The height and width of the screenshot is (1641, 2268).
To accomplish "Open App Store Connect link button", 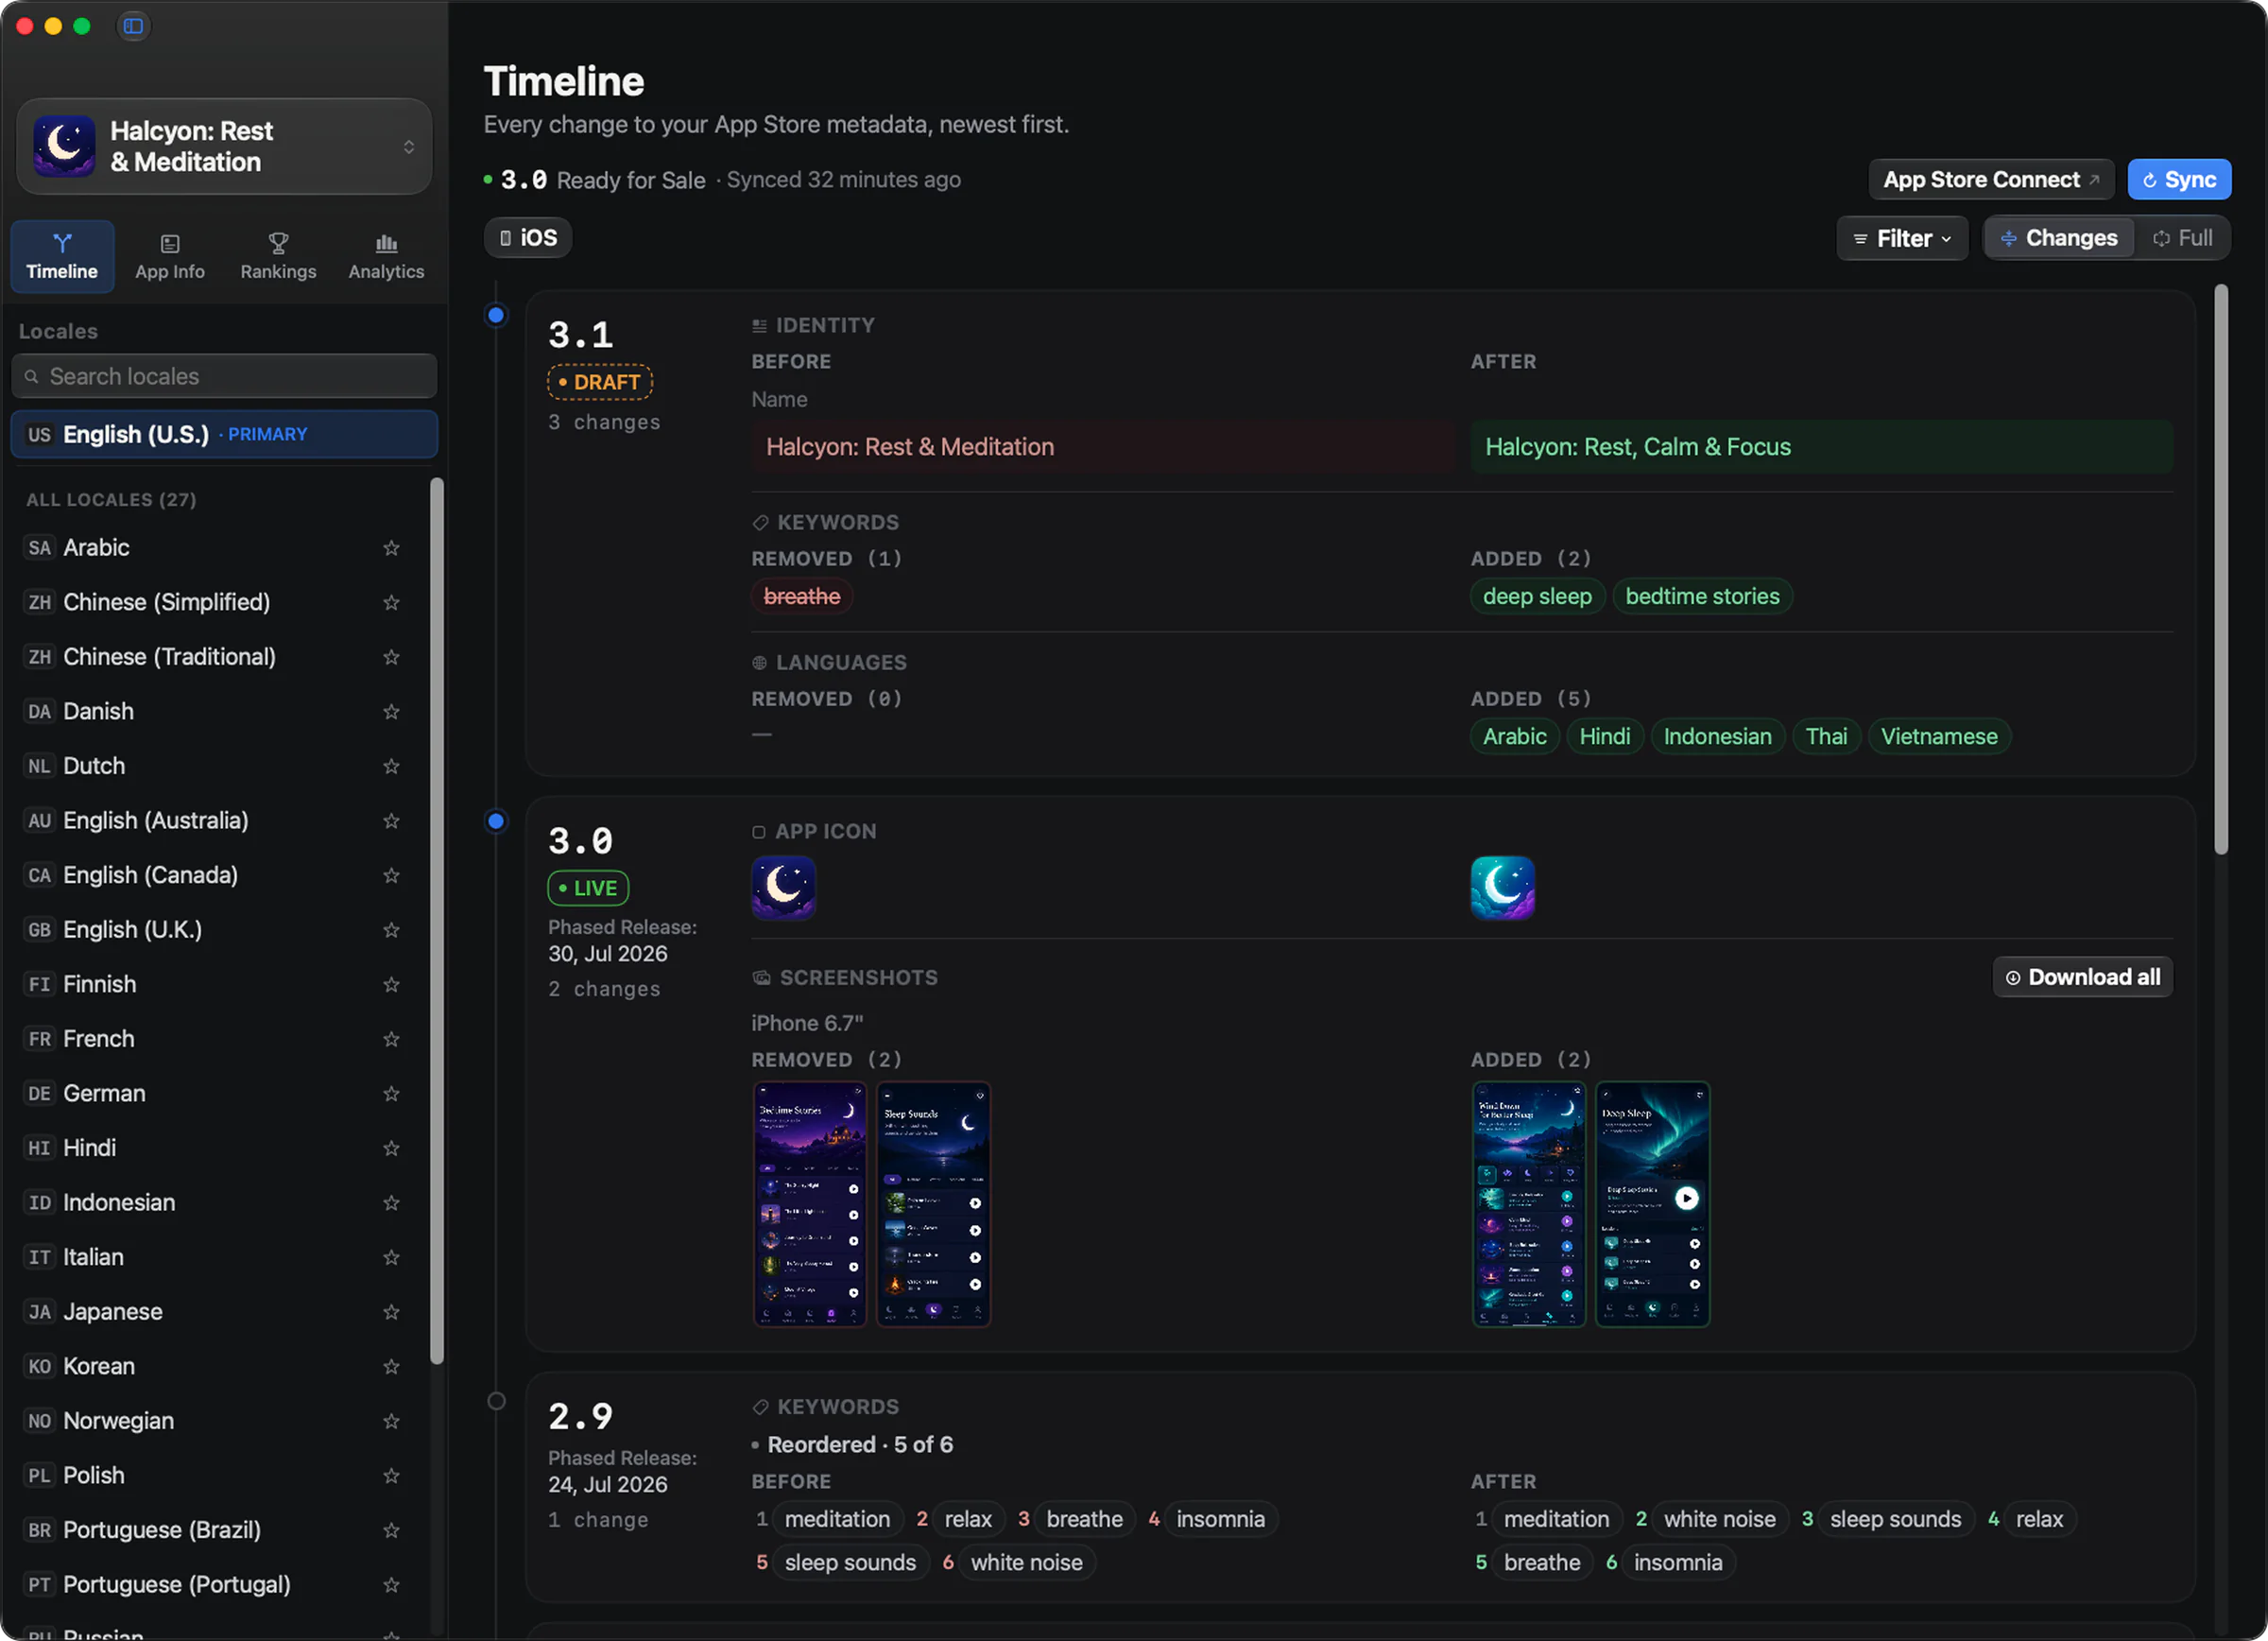I will [1991, 180].
